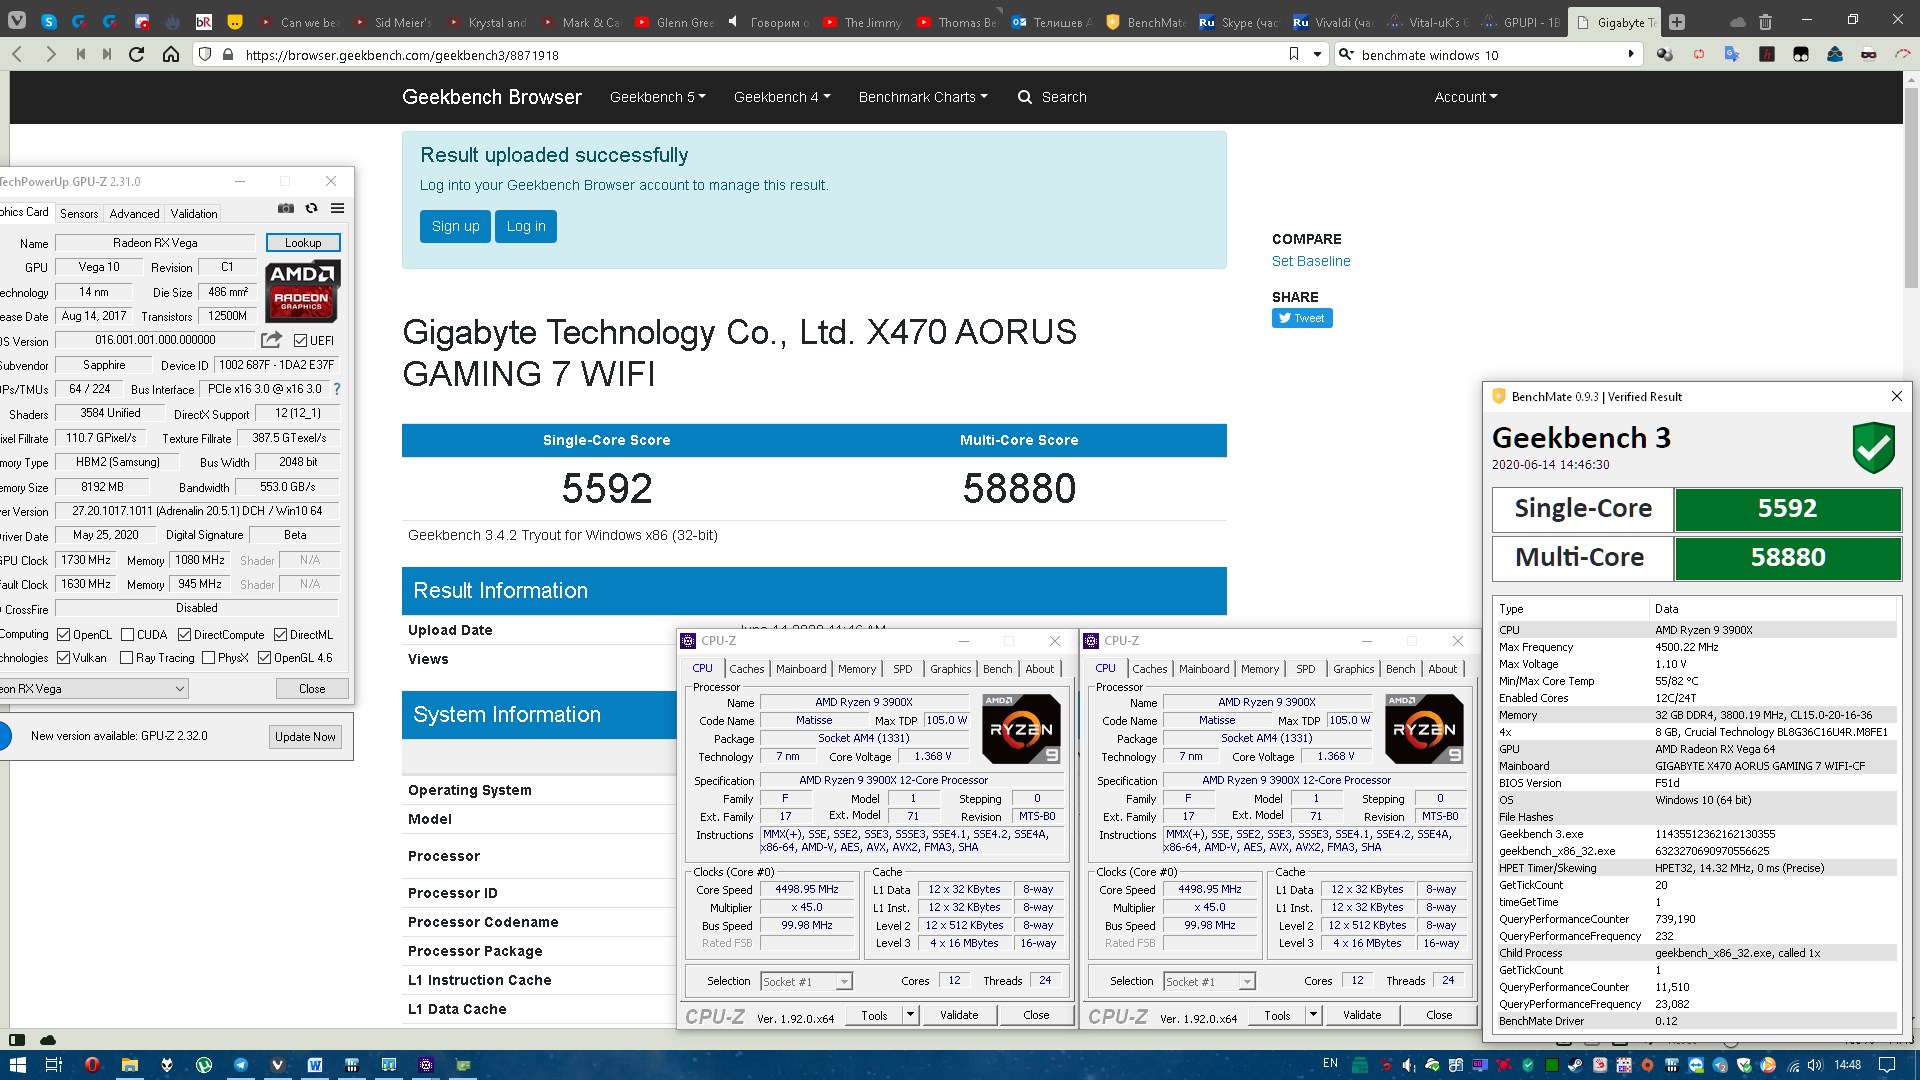This screenshot has height=1080, width=1920.
Task: Switch to GPU-Z Sensors tab
Action: (x=79, y=213)
